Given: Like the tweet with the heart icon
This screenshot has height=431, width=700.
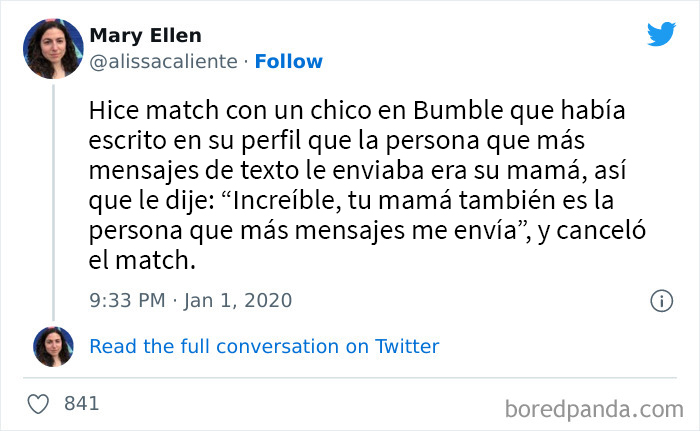Looking at the screenshot, I should point(38,404).
